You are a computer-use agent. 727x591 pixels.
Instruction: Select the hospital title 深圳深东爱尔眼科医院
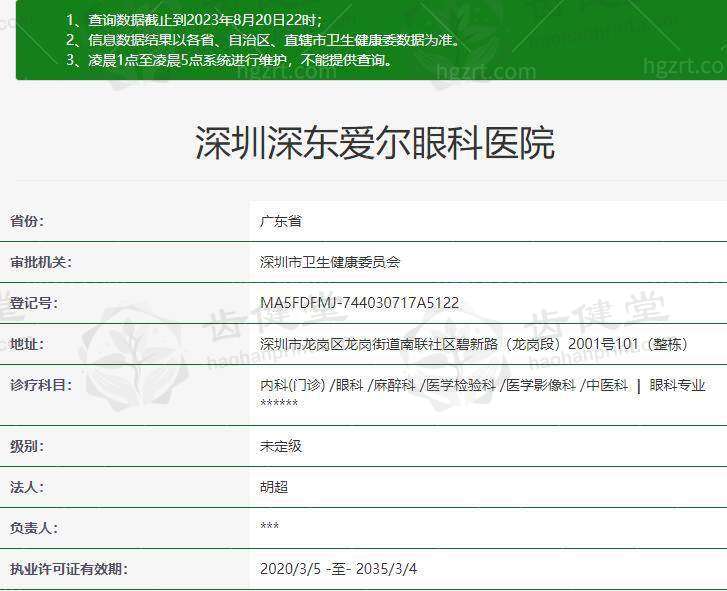click(x=375, y=143)
